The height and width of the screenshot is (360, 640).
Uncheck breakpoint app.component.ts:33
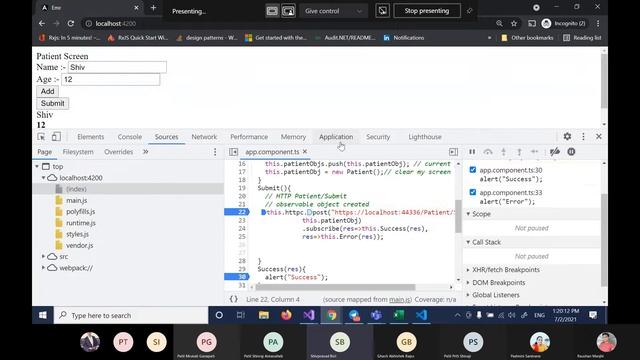(473, 192)
